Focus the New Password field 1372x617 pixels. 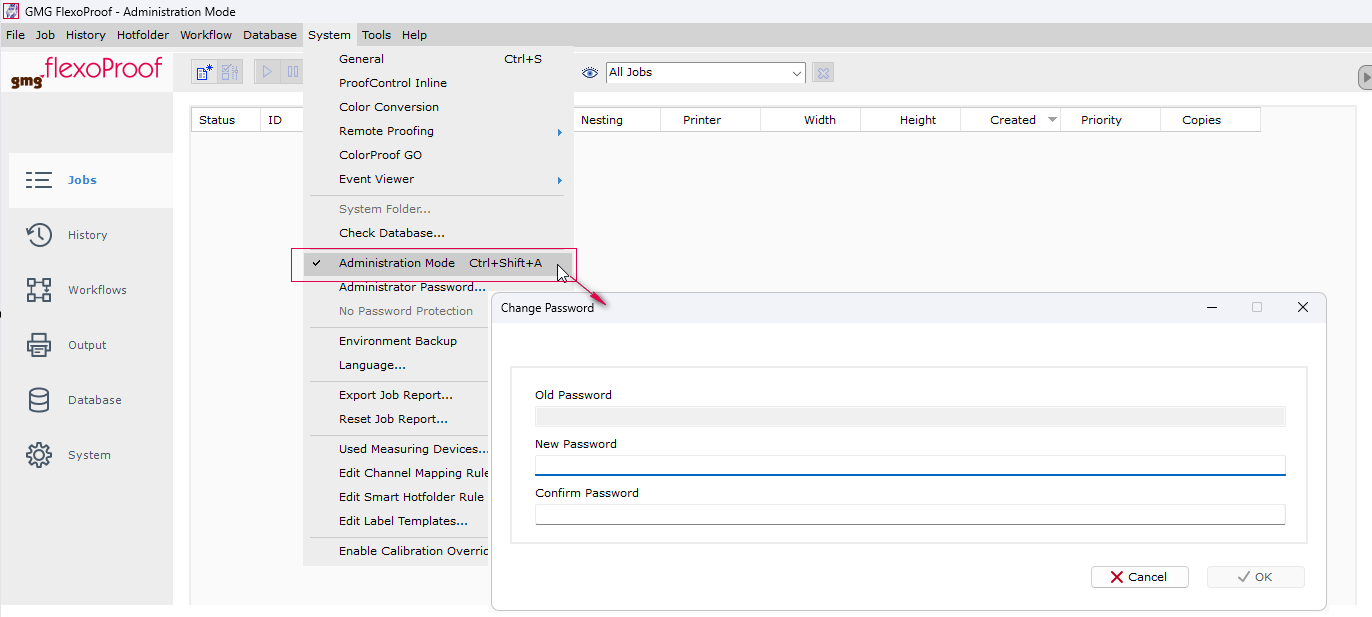coord(910,465)
